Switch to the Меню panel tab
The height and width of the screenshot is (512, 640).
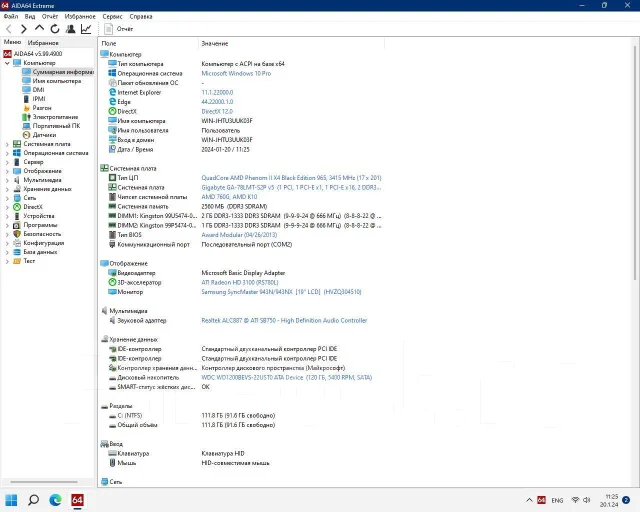click(12, 42)
